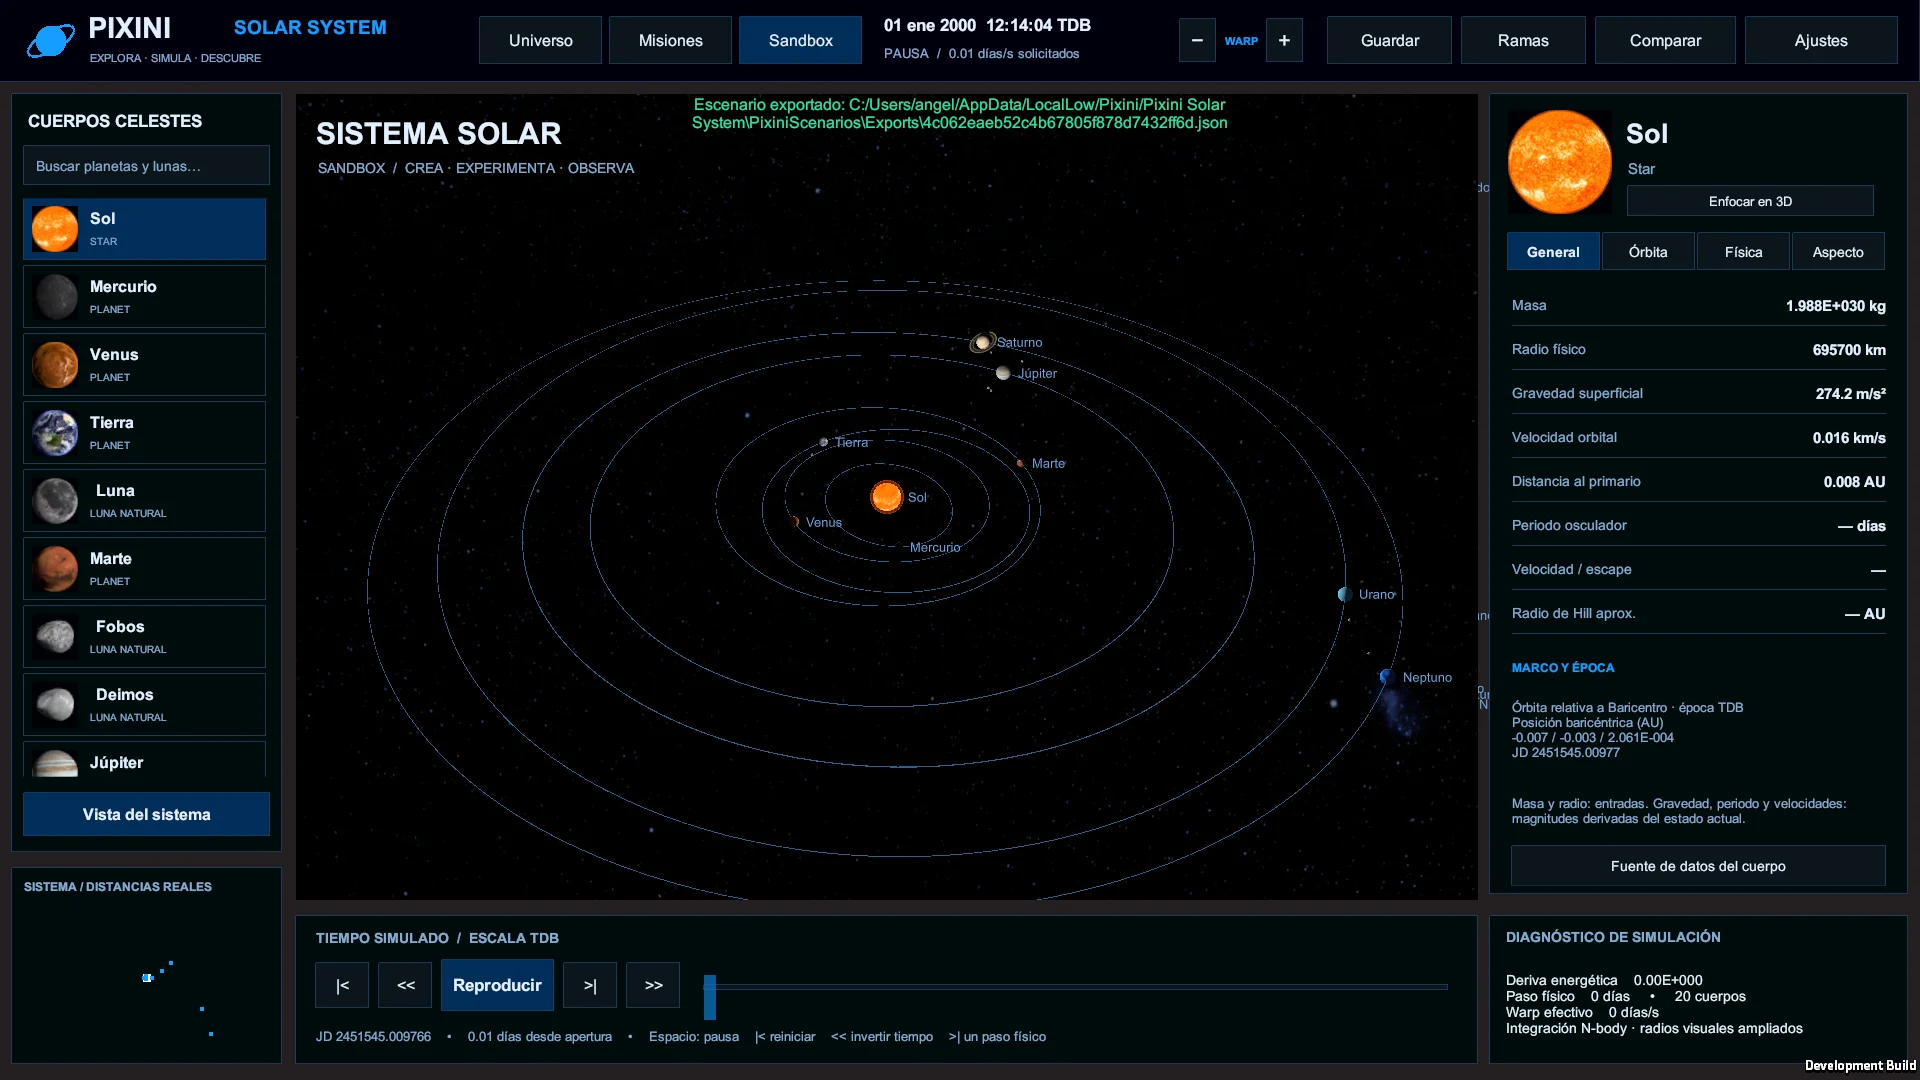
Task: Click the Comparar button
Action: tap(1665, 40)
